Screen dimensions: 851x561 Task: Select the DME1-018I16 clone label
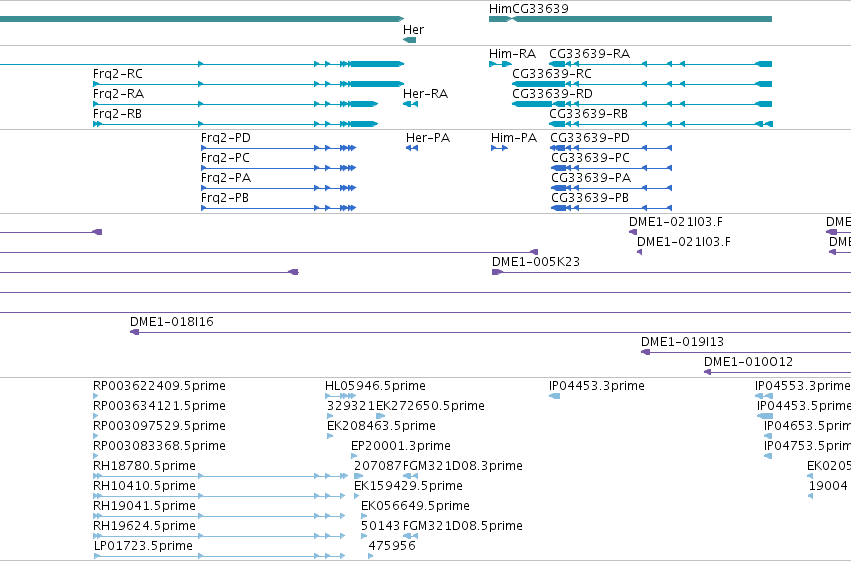click(172, 322)
